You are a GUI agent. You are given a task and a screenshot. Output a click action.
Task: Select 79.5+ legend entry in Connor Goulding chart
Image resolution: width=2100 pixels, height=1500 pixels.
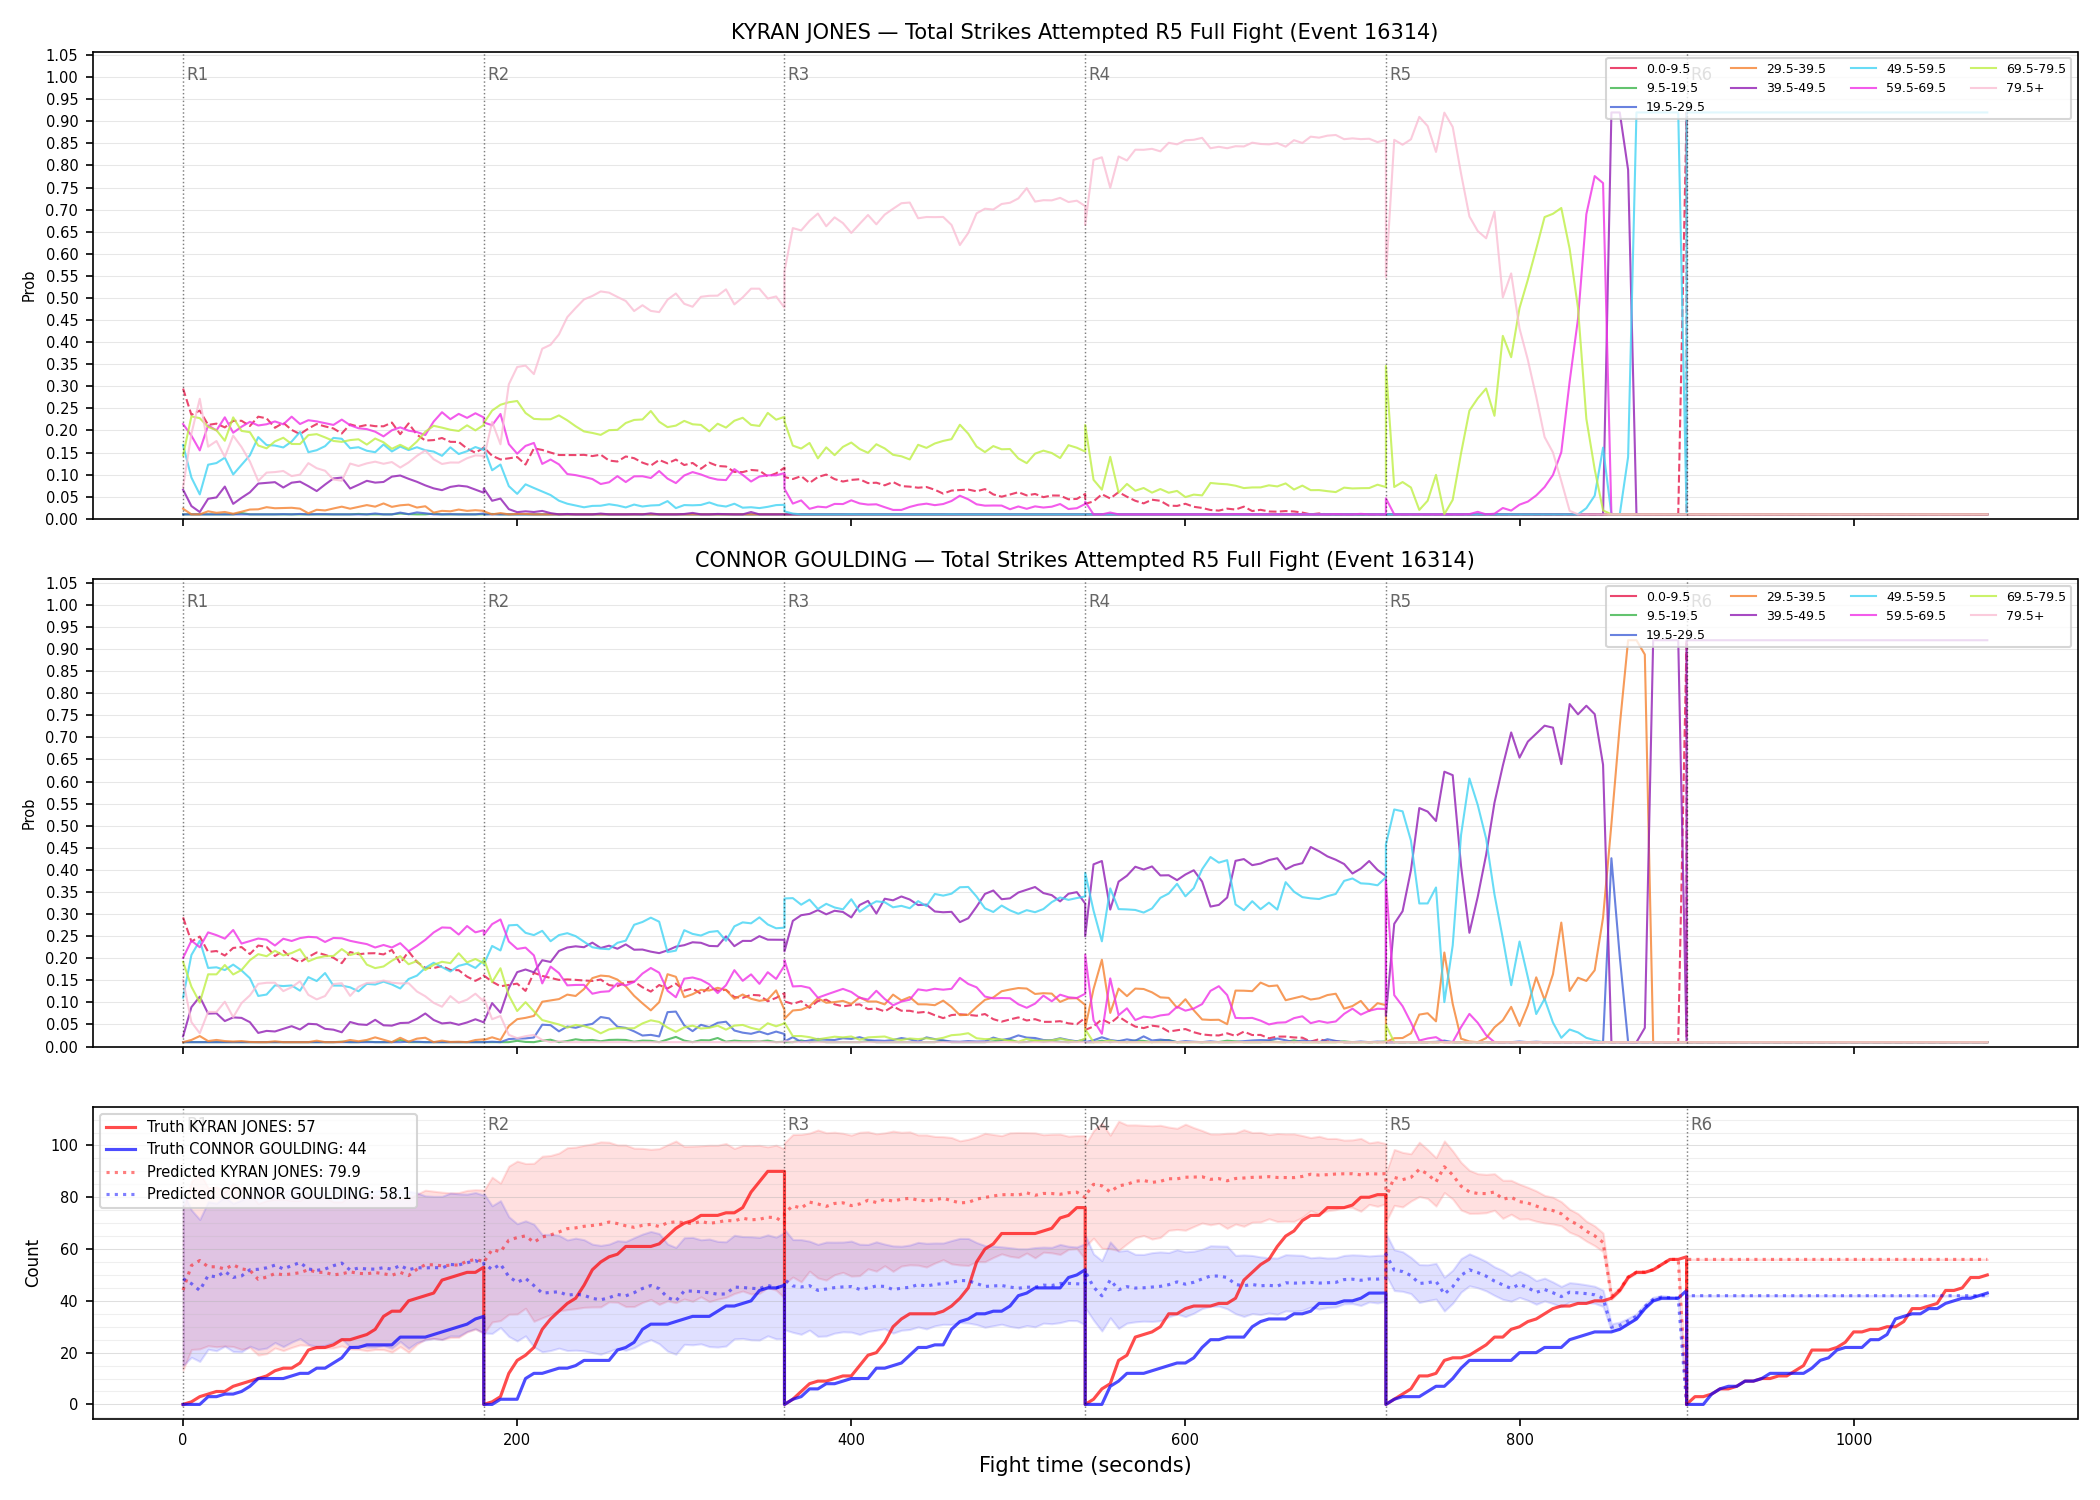coord(2008,616)
